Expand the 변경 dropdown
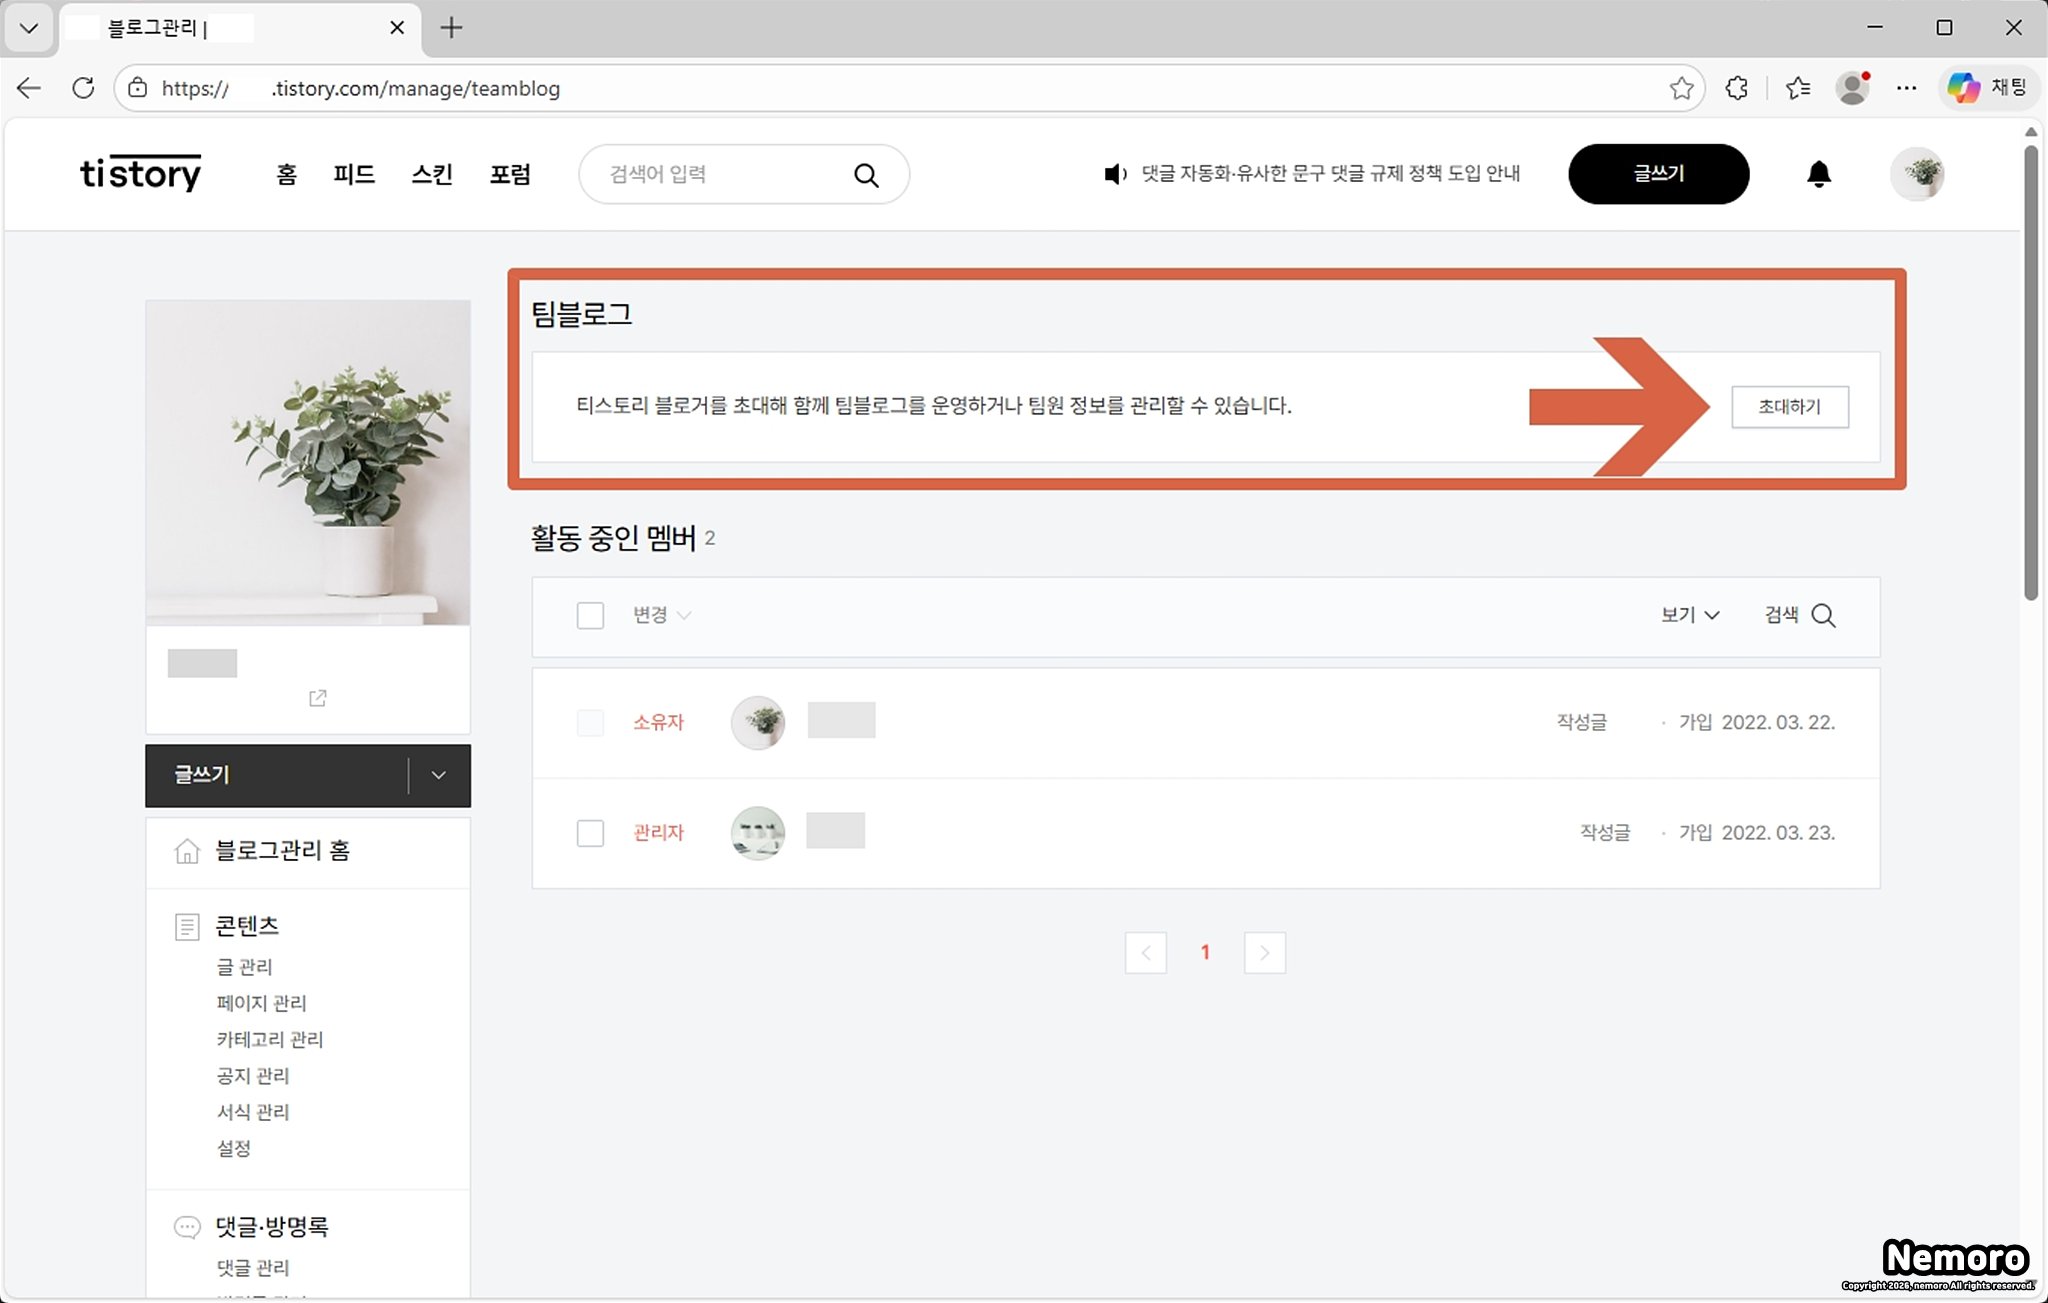 pos(661,615)
